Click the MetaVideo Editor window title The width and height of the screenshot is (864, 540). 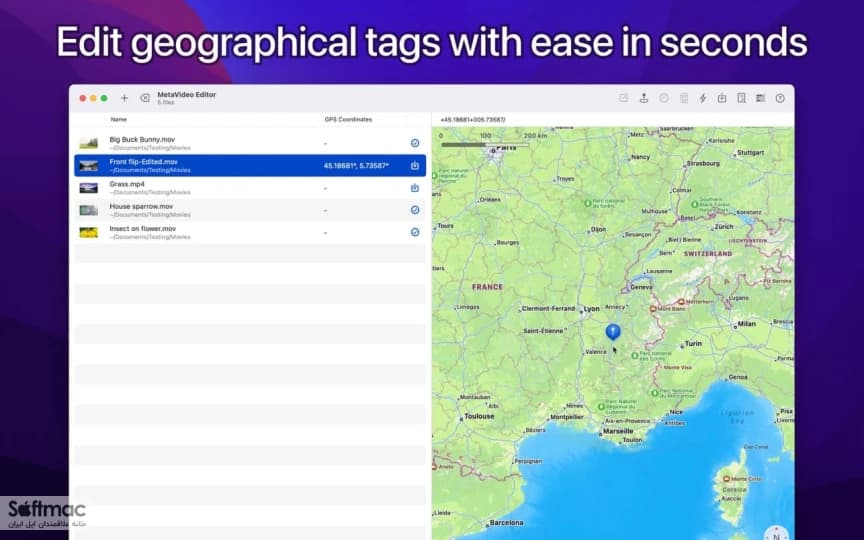(x=187, y=95)
